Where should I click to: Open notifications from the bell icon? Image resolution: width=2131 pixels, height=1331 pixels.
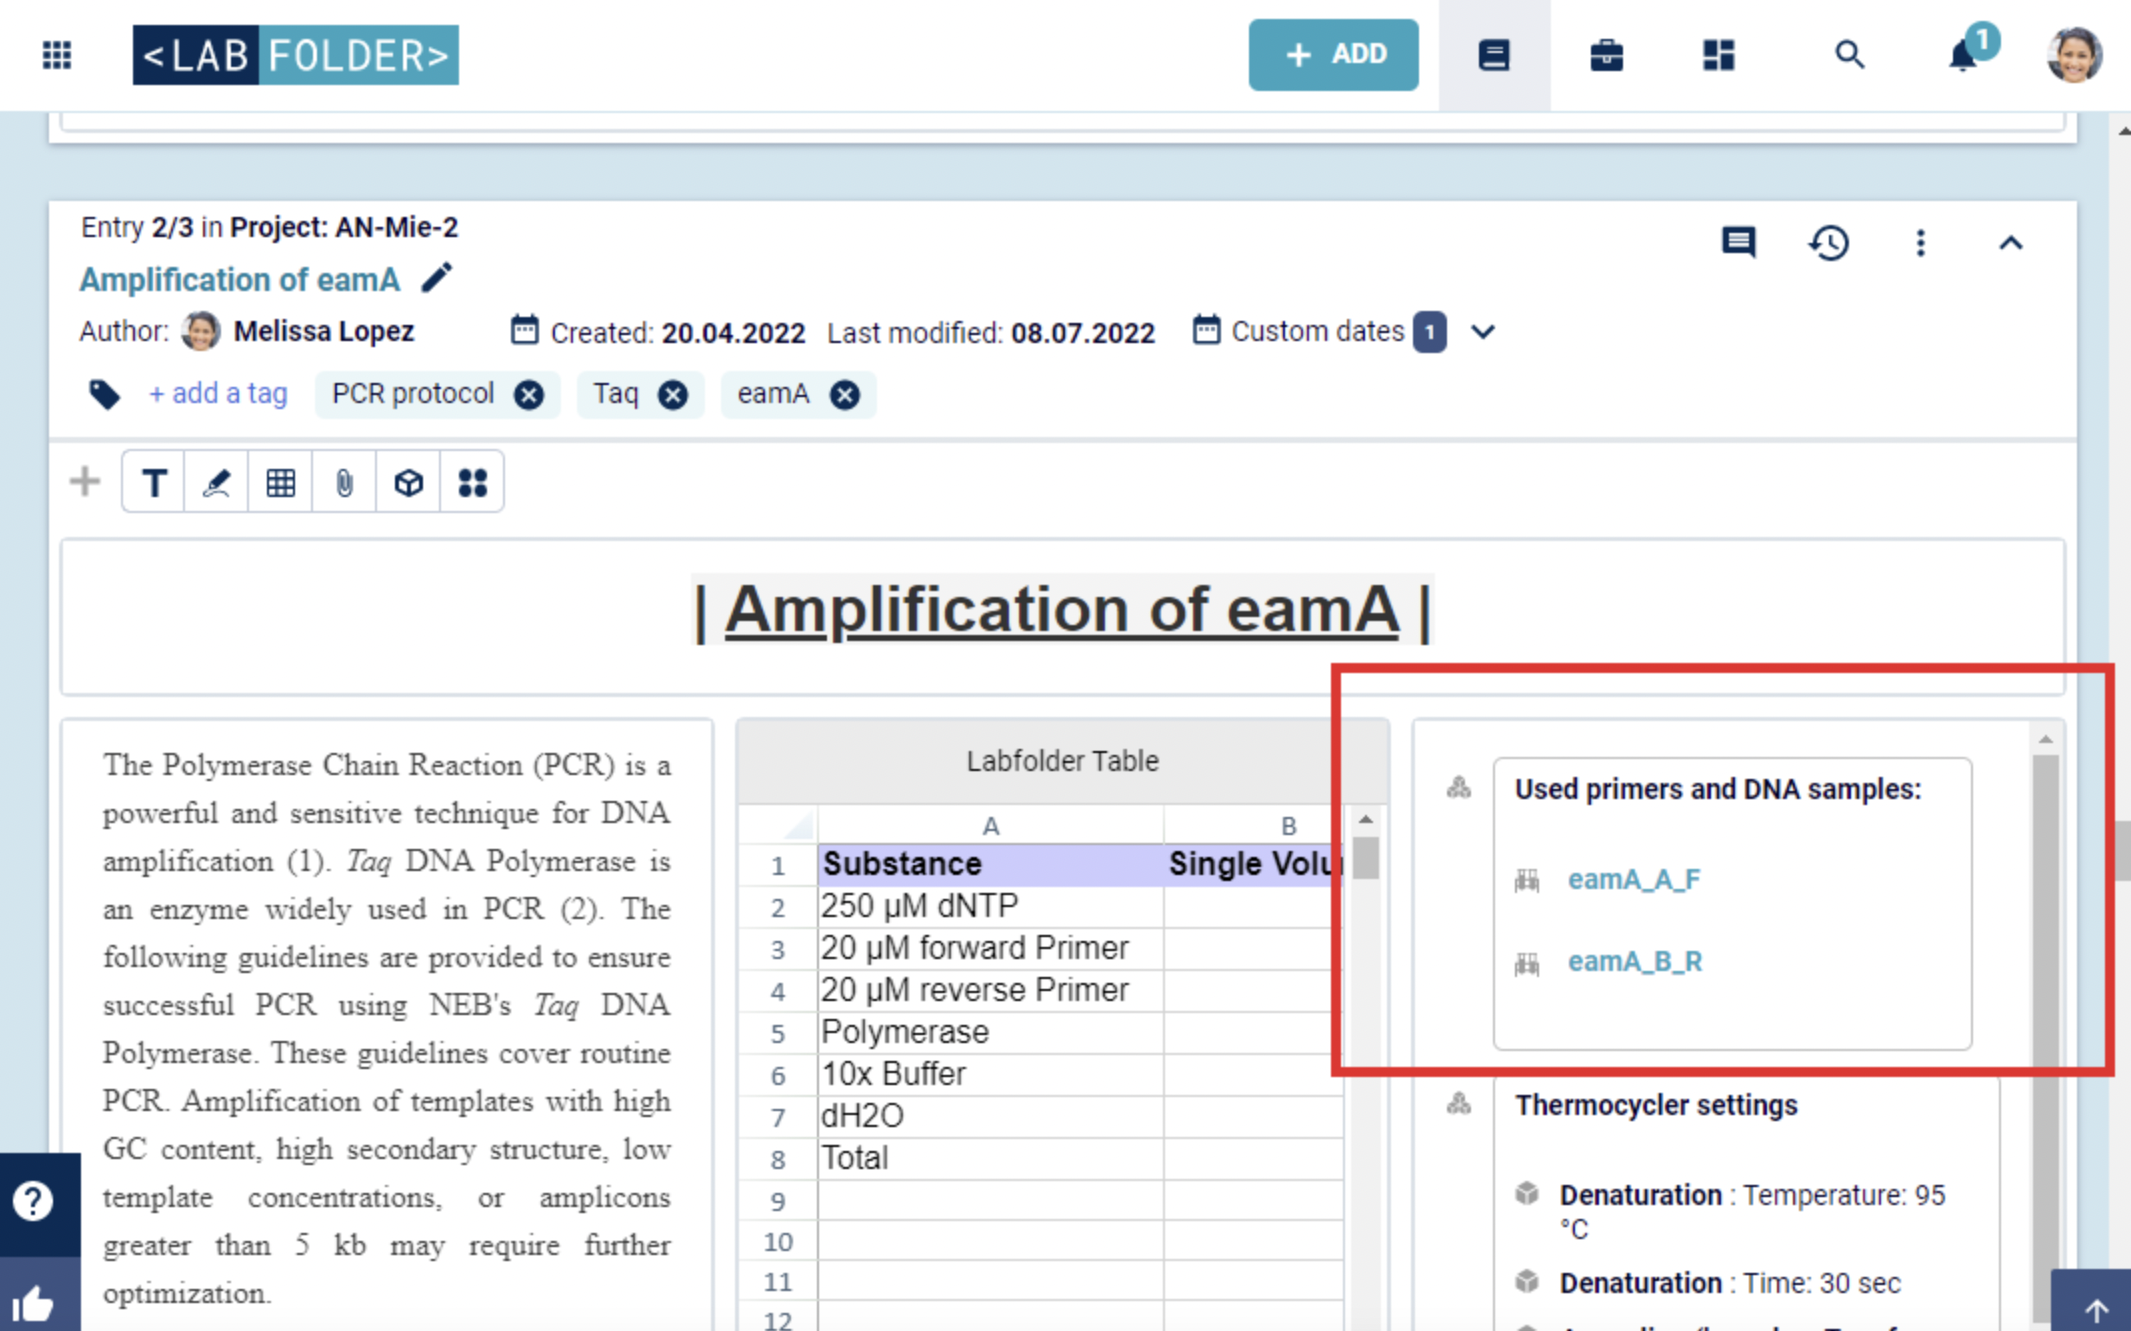(1962, 55)
